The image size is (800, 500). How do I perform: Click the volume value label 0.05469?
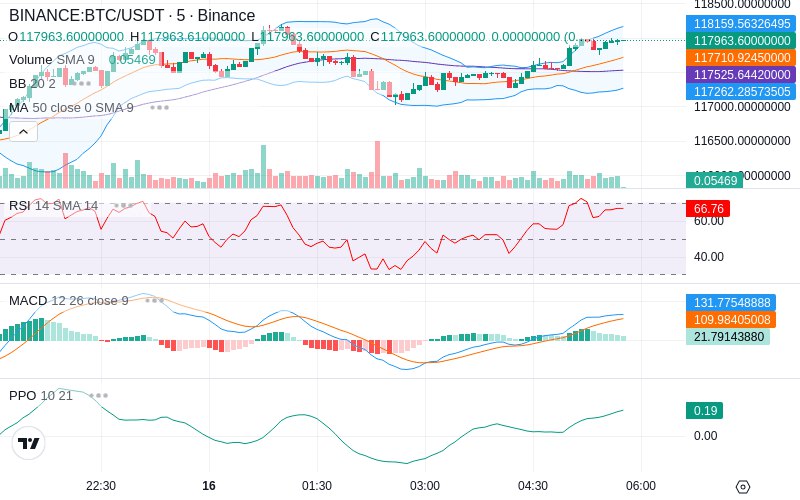coord(715,180)
